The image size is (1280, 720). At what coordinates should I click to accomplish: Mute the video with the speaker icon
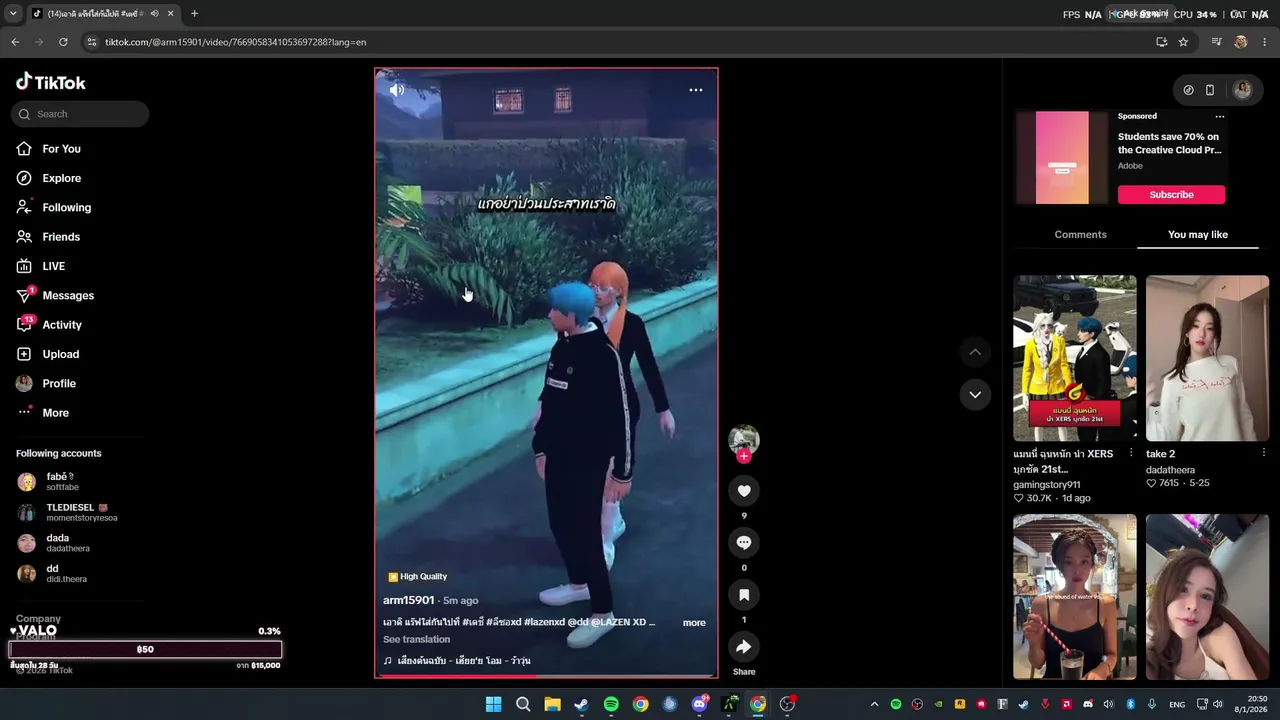coord(397,90)
